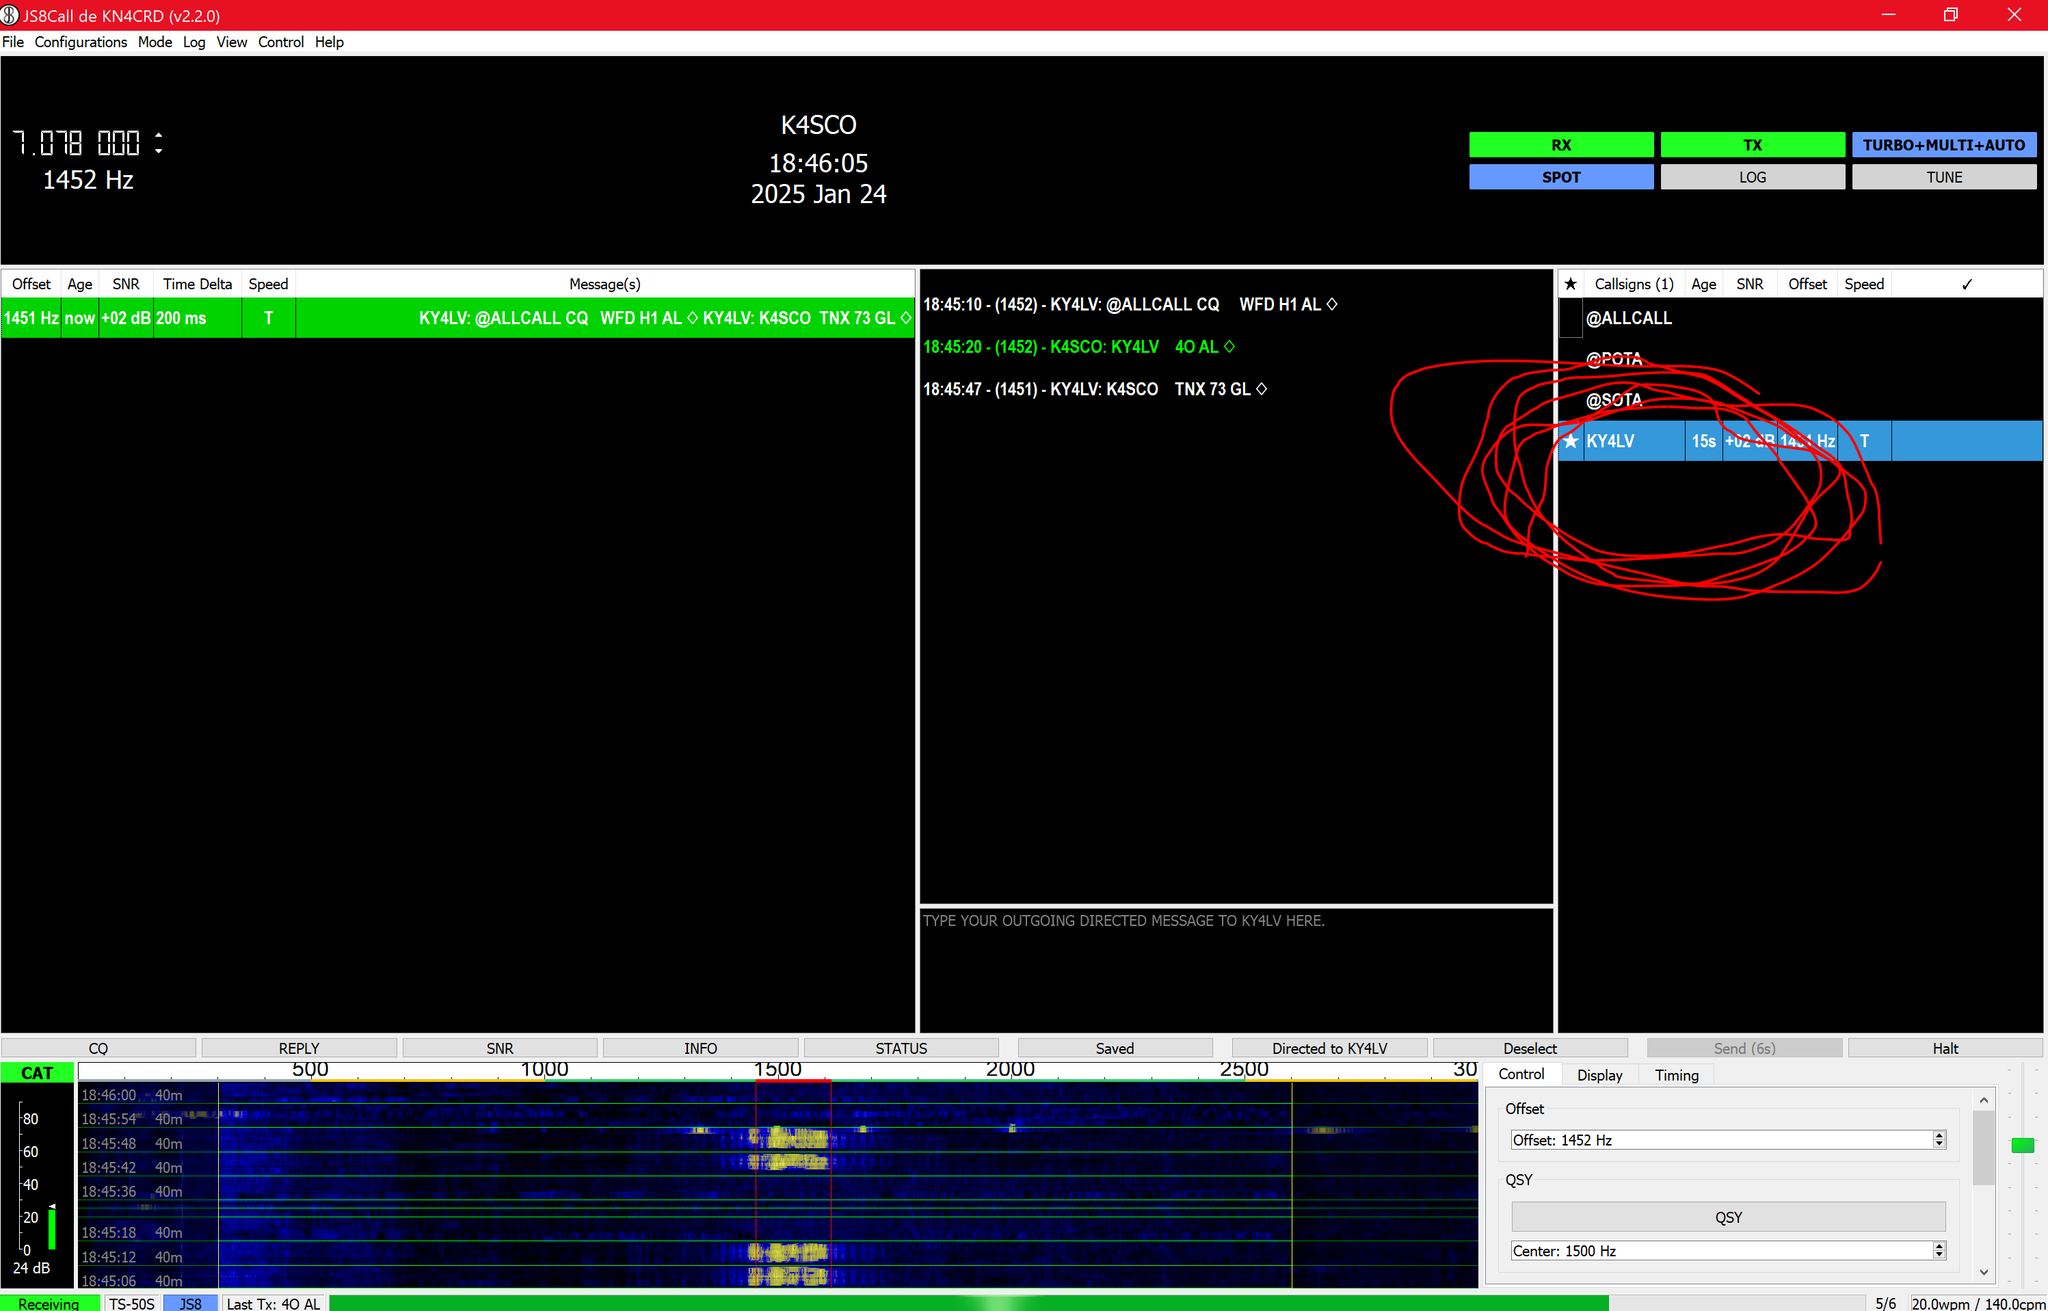This screenshot has width=2048, height=1311.
Task: Click the checkmark column header
Action: pos(1966,284)
